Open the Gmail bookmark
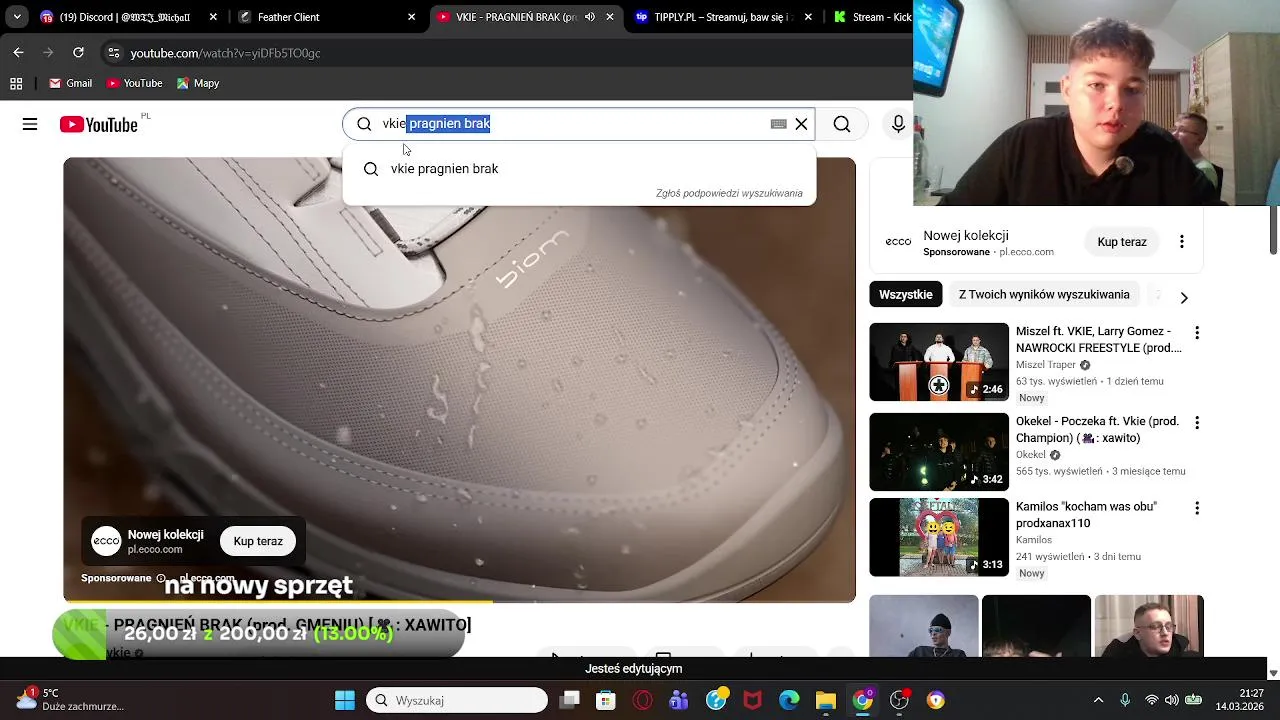The height and width of the screenshot is (720, 1280). [x=70, y=83]
